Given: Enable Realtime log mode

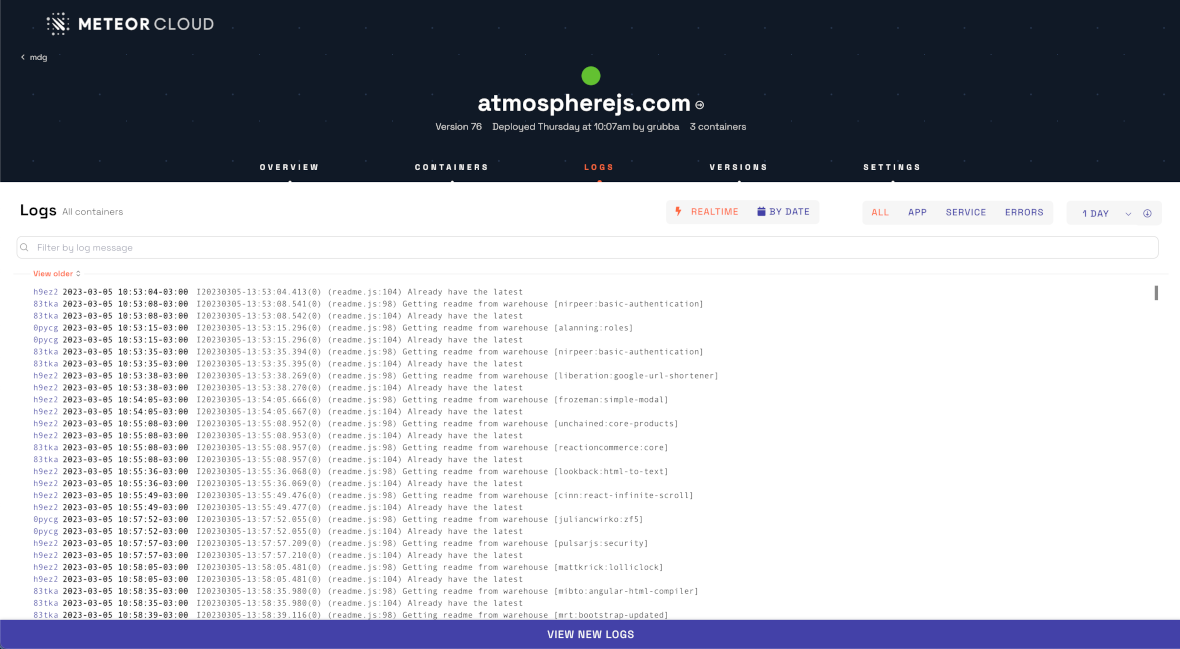Looking at the screenshot, I should 707,212.
